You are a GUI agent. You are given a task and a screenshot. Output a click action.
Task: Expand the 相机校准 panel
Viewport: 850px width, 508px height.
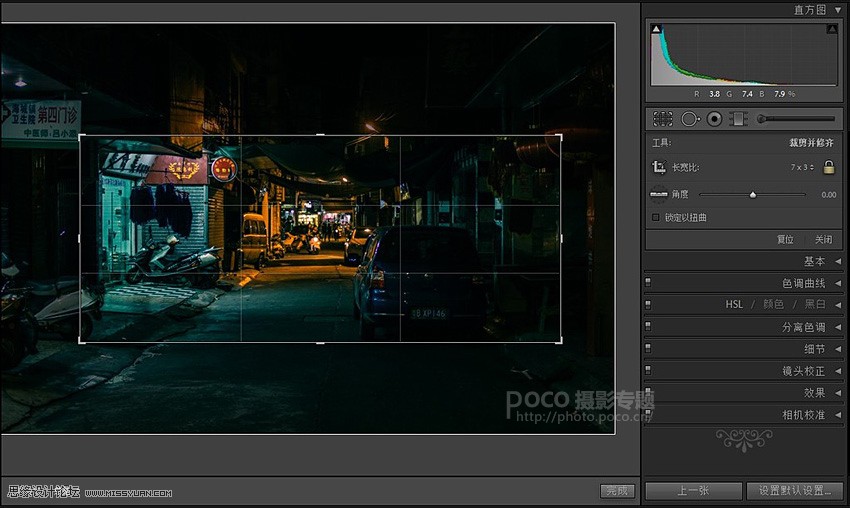tap(838, 415)
